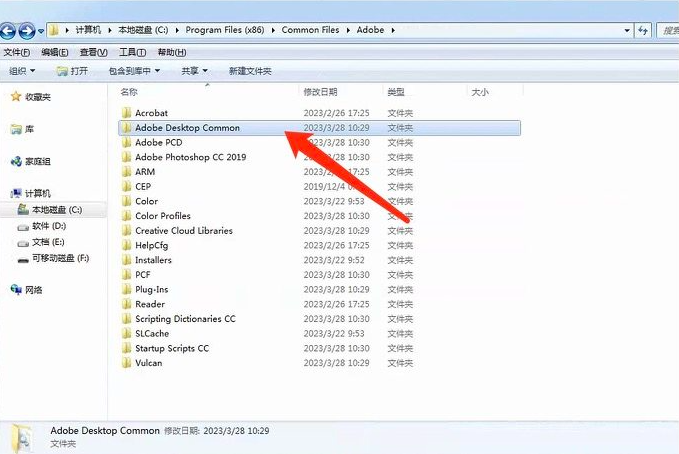Viewport: 679px width, 454px height.
Task: Click the Adobe Photoshop CC 2019 folder icon
Action: click(x=126, y=157)
